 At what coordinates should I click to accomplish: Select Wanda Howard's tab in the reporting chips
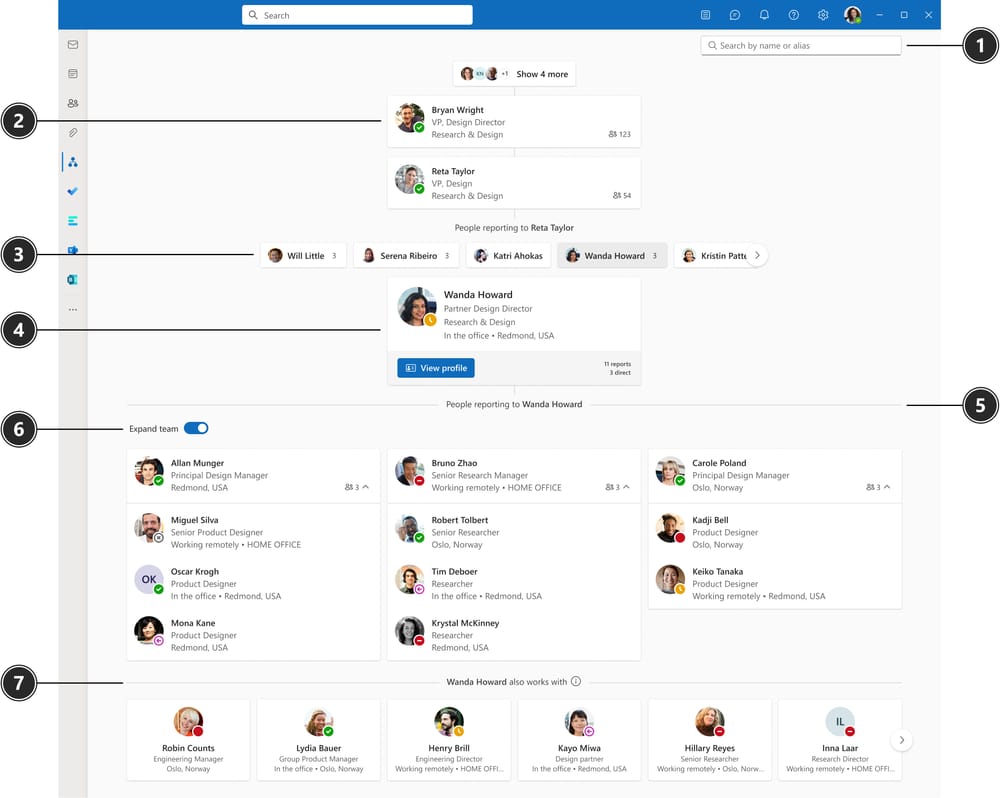611,255
